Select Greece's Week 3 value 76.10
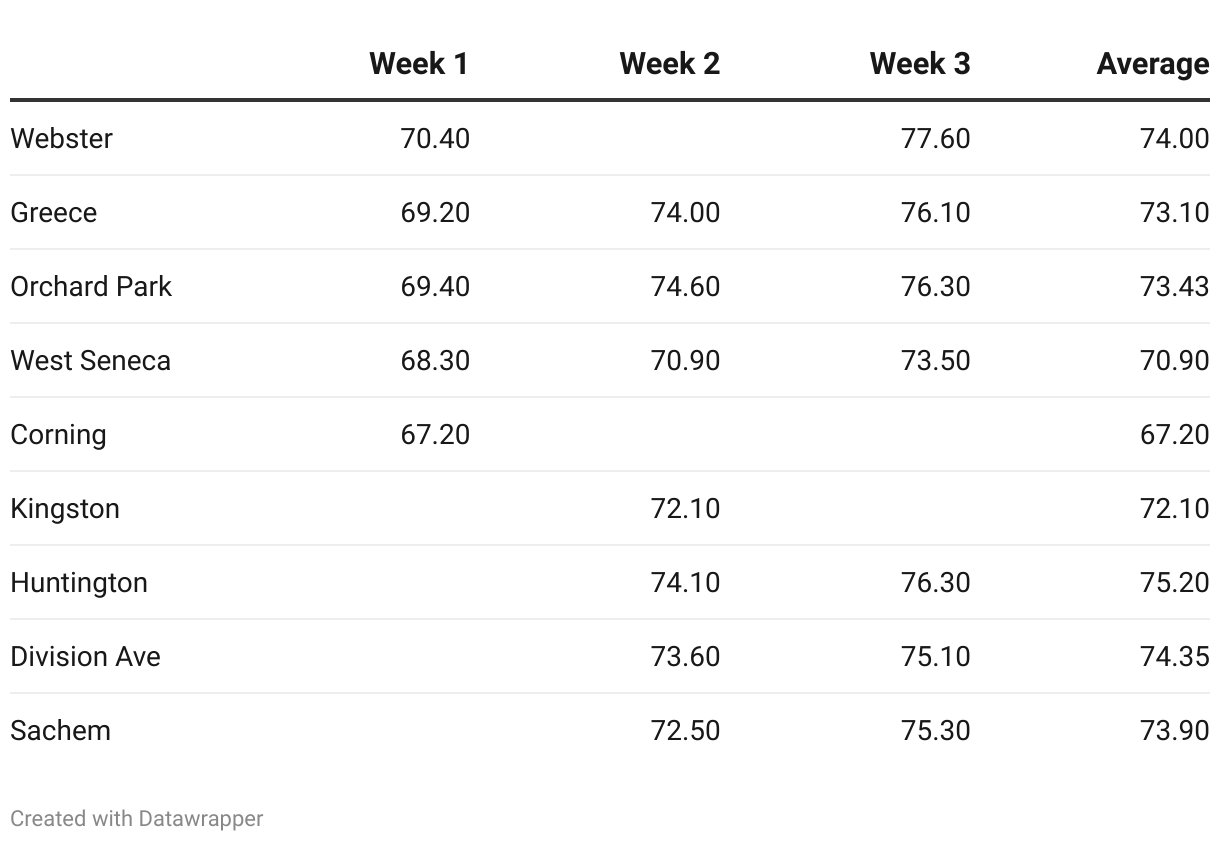Viewport: 1220px width, 842px height. click(x=935, y=212)
